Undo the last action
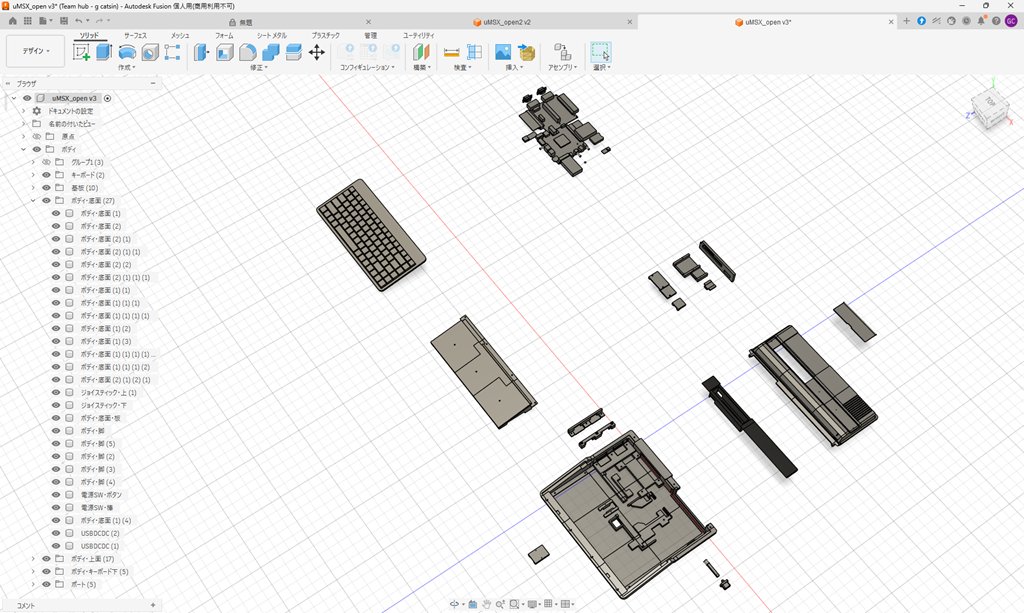This screenshot has width=1024, height=613. (78, 21)
